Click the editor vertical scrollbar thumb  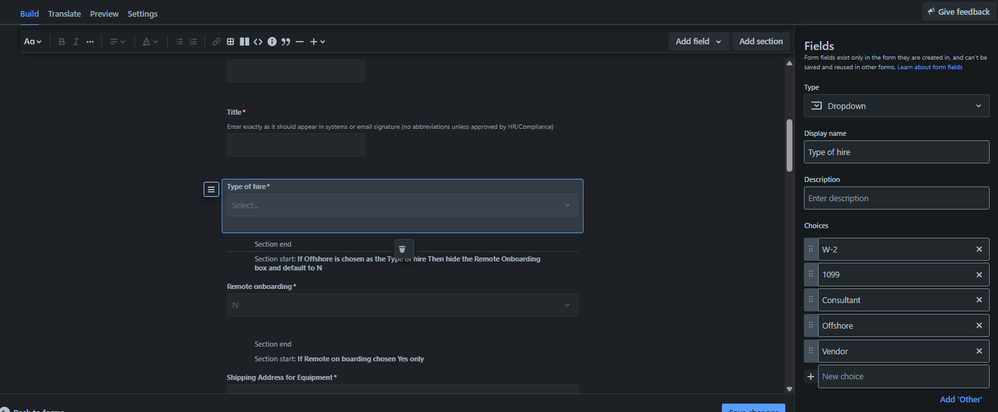pyautogui.click(x=789, y=145)
